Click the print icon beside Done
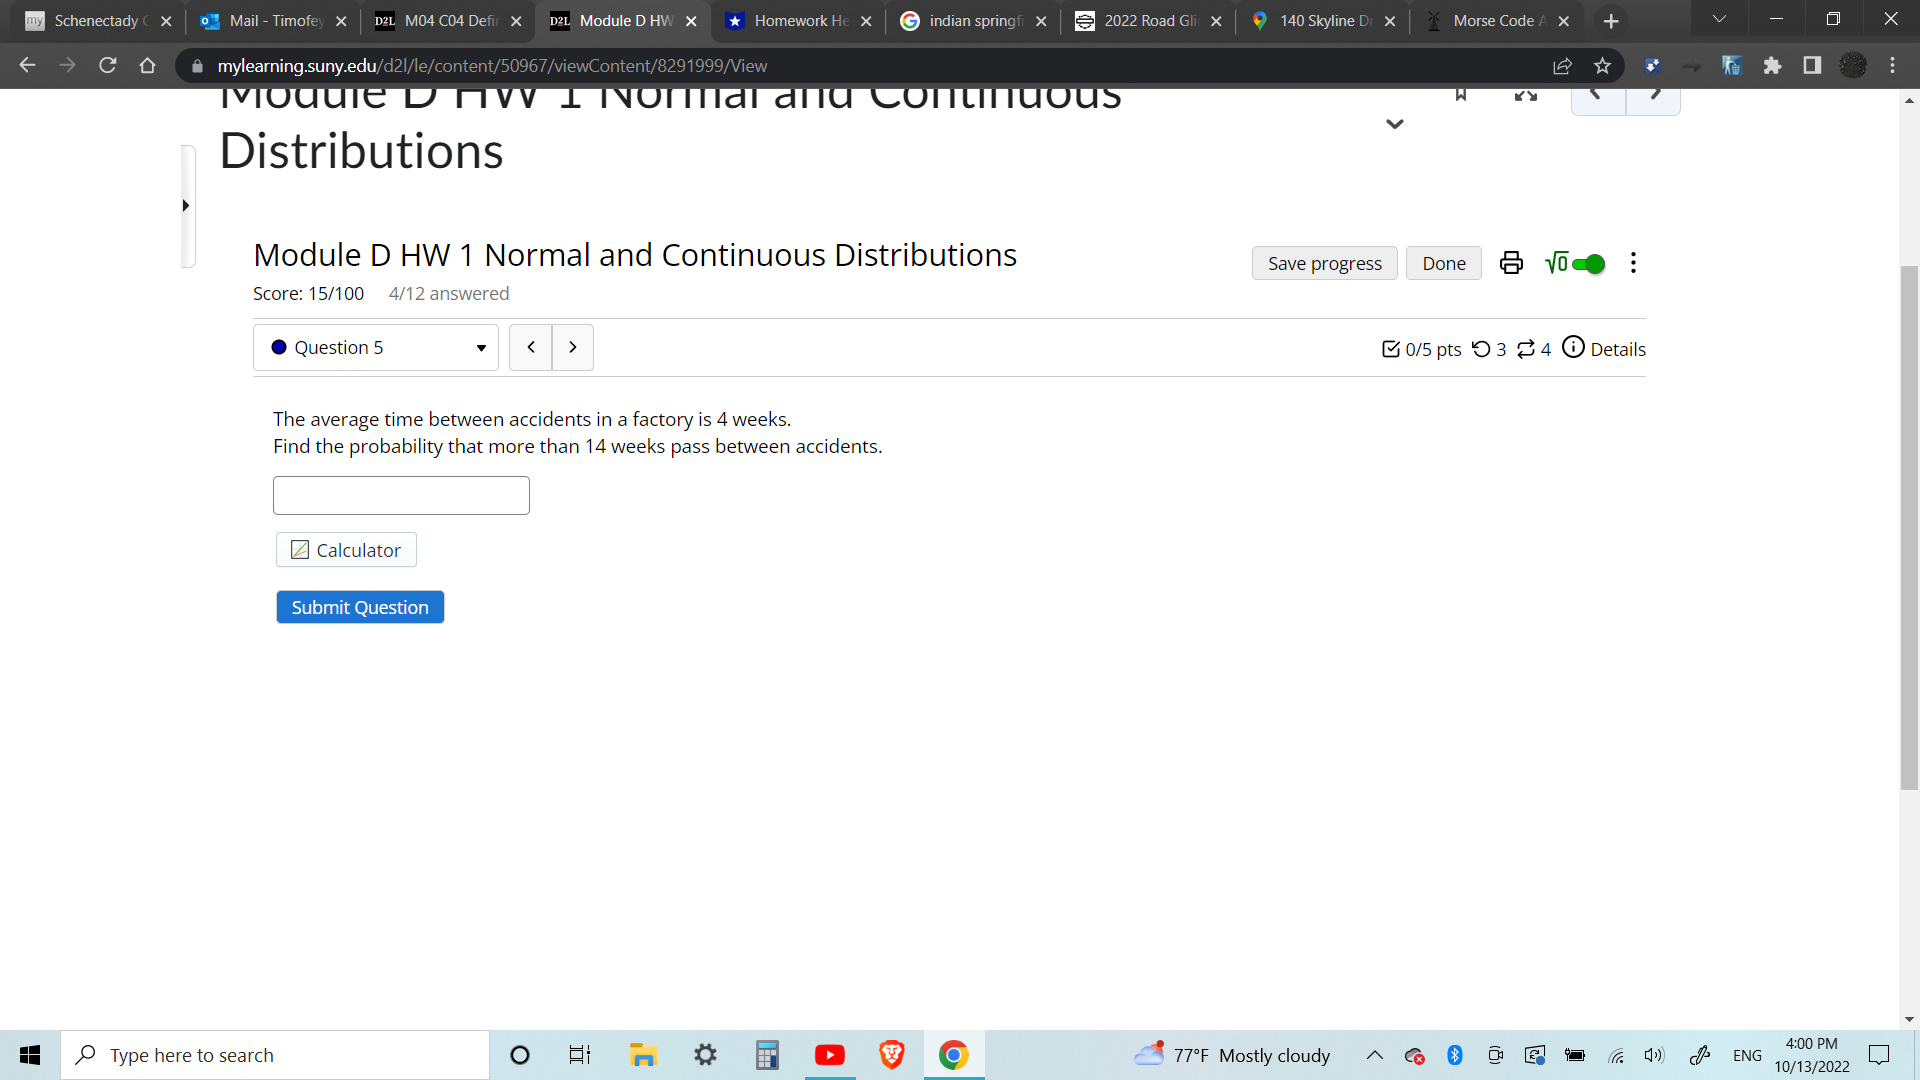This screenshot has width=1920, height=1080. click(1511, 263)
